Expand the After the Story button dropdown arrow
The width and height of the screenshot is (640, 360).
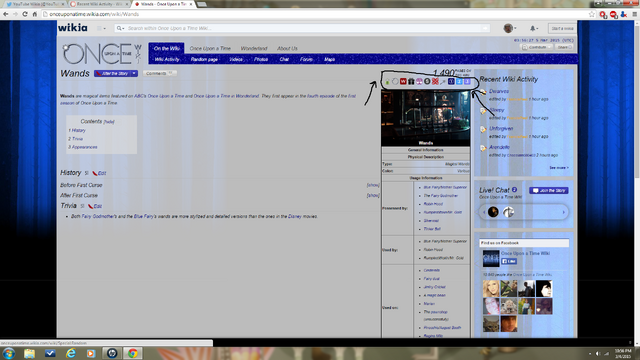[x=134, y=73]
